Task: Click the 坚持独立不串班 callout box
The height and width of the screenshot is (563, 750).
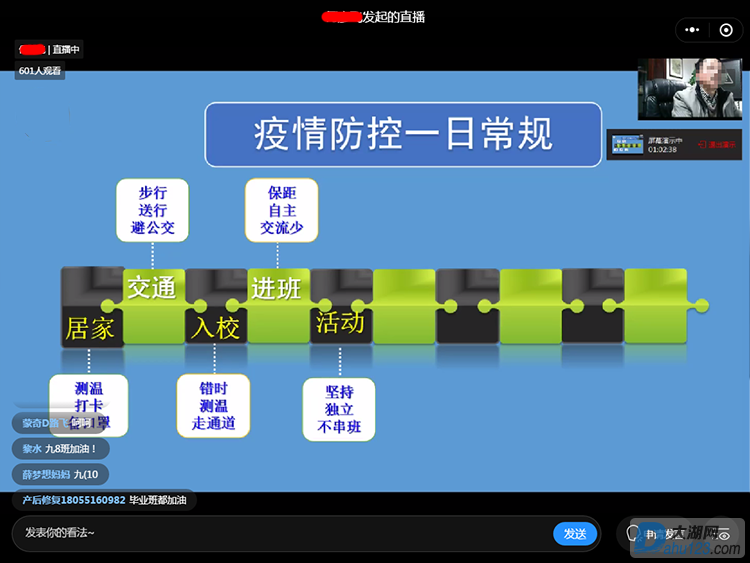Action: [x=339, y=409]
